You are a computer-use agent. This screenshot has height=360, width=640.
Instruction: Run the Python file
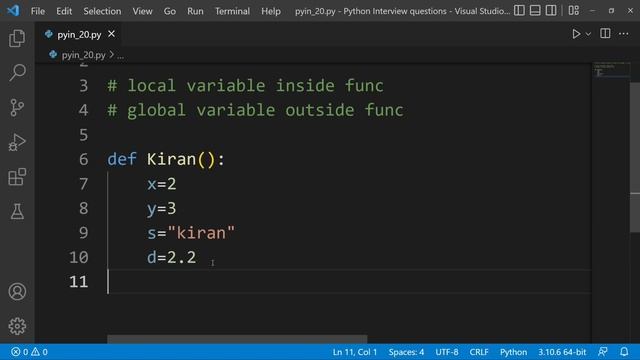pyautogui.click(x=576, y=34)
